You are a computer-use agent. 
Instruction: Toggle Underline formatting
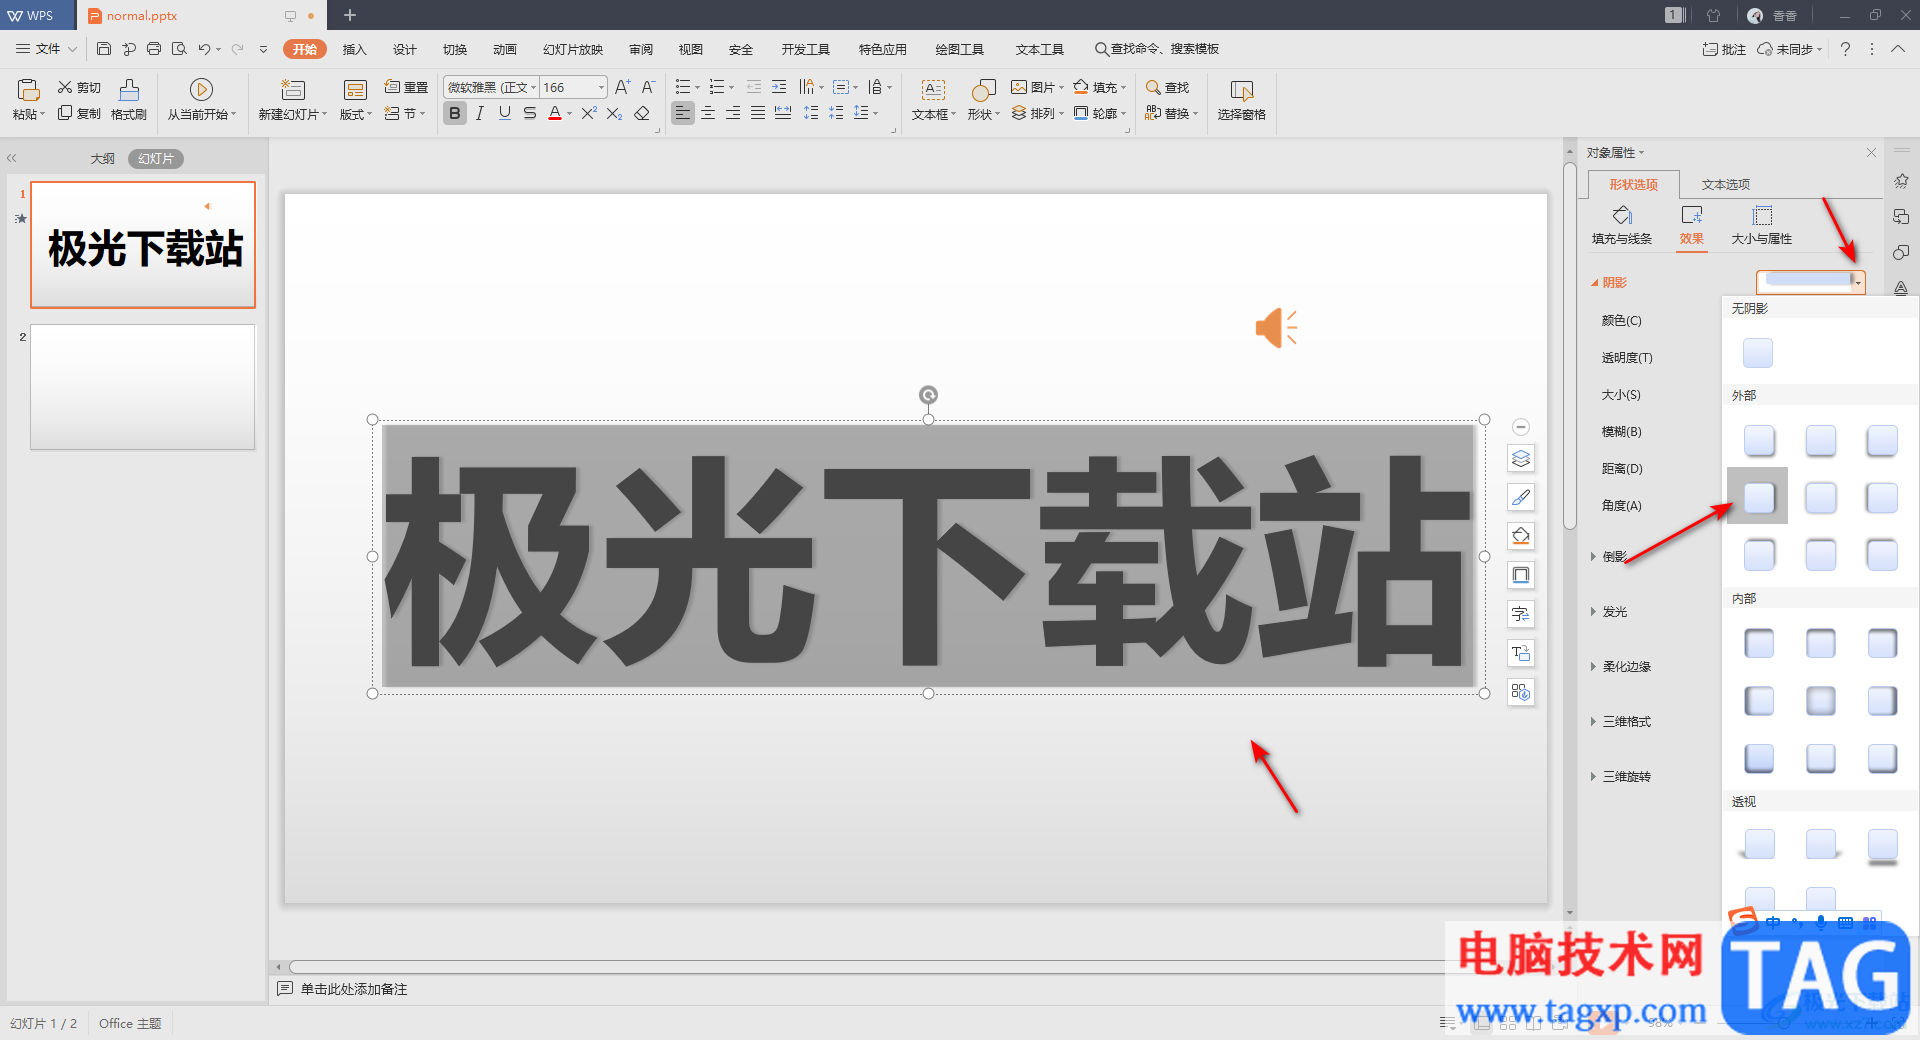coord(505,113)
